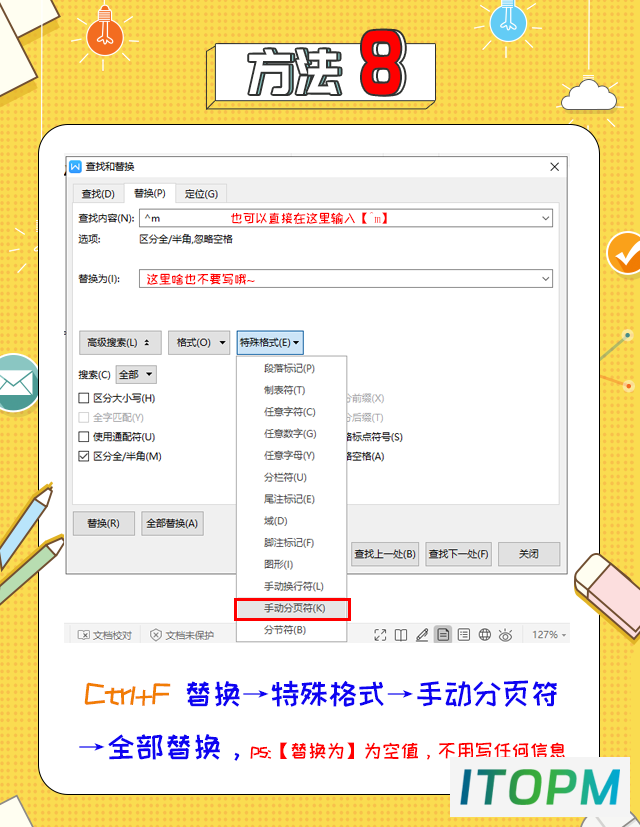
Task: Select outline view icon in status bar
Action: (464, 634)
